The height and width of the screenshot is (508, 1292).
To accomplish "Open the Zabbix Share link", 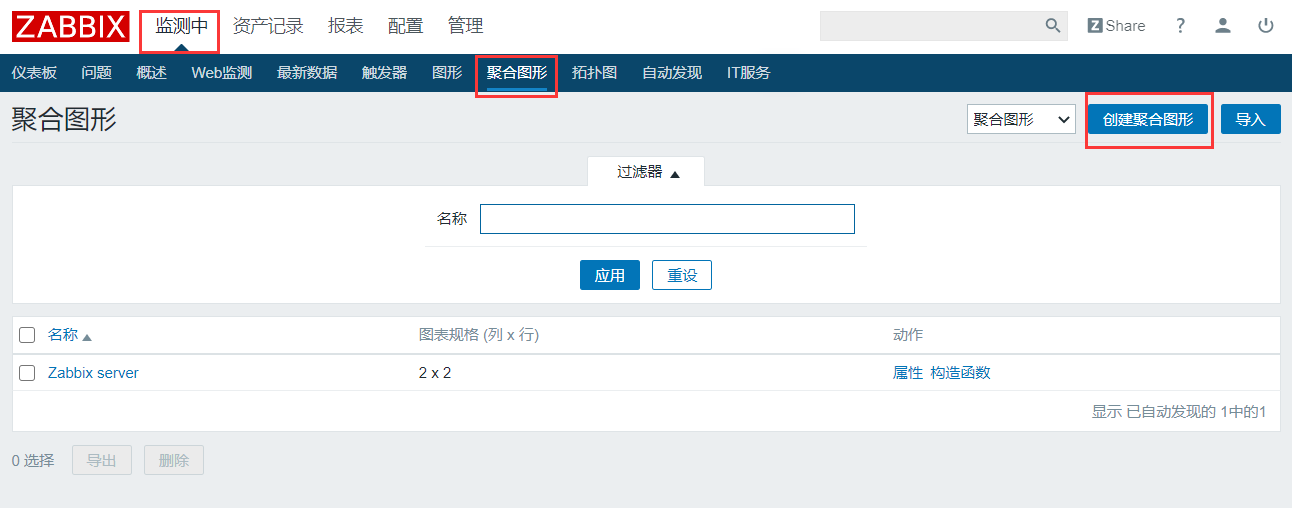I will point(1116,26).
